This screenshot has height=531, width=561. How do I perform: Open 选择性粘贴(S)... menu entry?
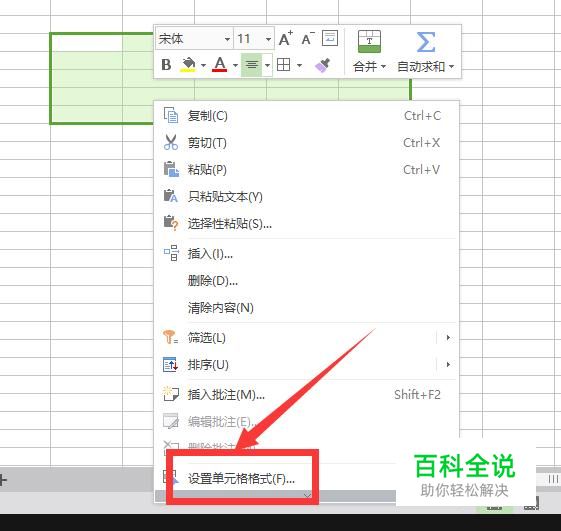coord(306,224)
